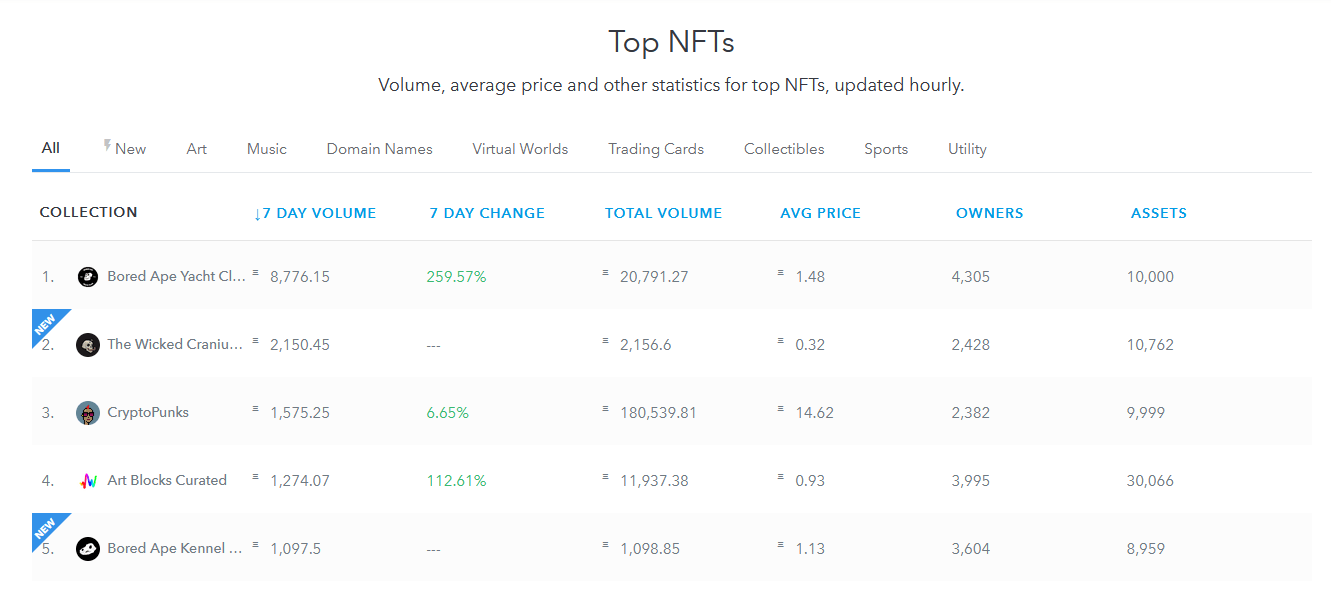Image resolution: width=1331 pixels, height=595 pixels.
Task: Switch to the Art tab
Action: tap(197, 149)
